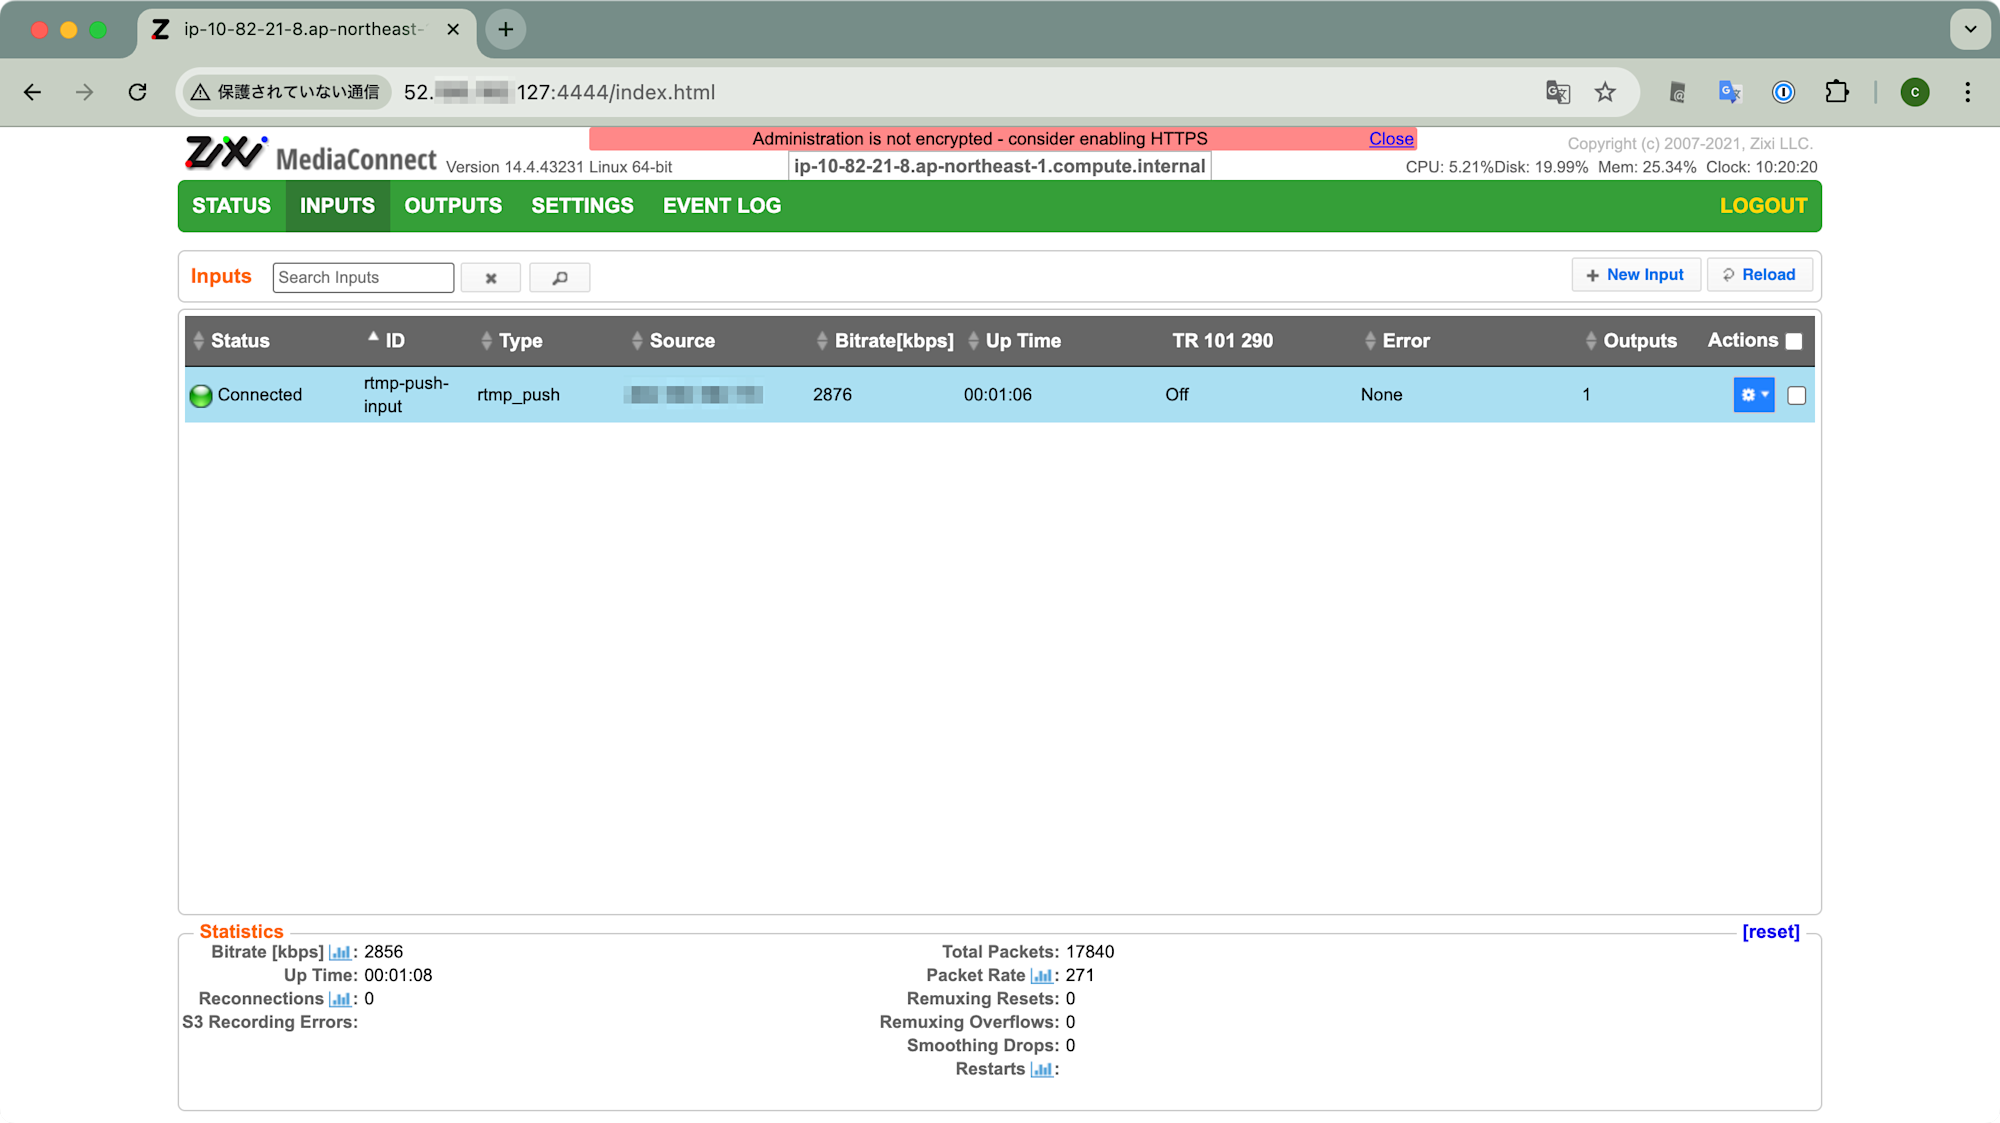
Task: Toggle the select-all checkbox beside Actions
Action: pos(1794,342)
